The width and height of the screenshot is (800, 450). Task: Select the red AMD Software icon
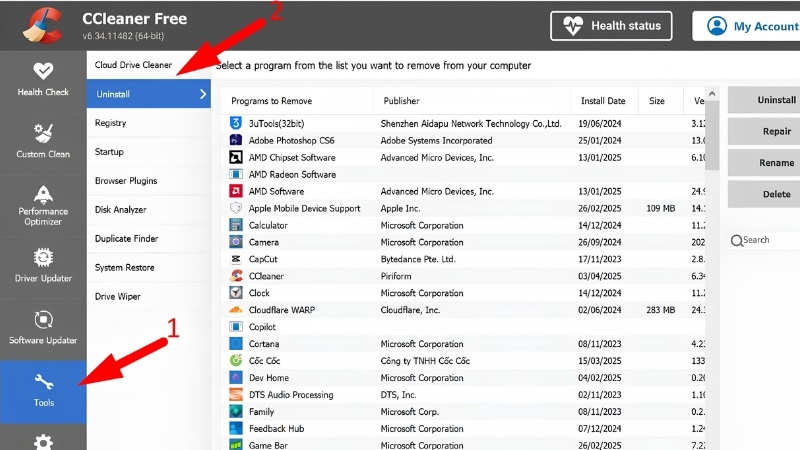point(236,191)
